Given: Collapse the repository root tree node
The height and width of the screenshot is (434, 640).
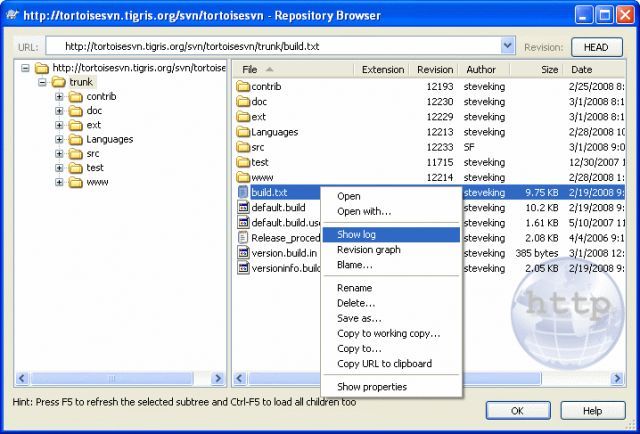Looking at the screenshot, I should click(x=25, y=68).
